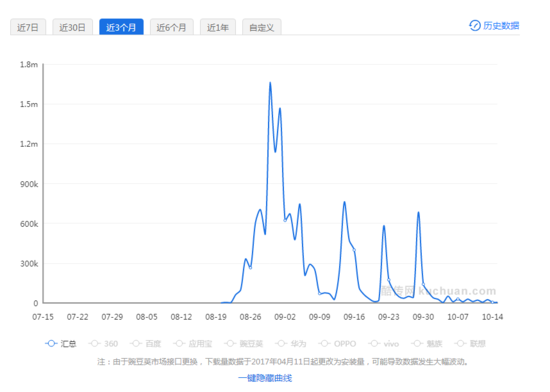Toggle the 联想 legend marker

click(461, 344)
